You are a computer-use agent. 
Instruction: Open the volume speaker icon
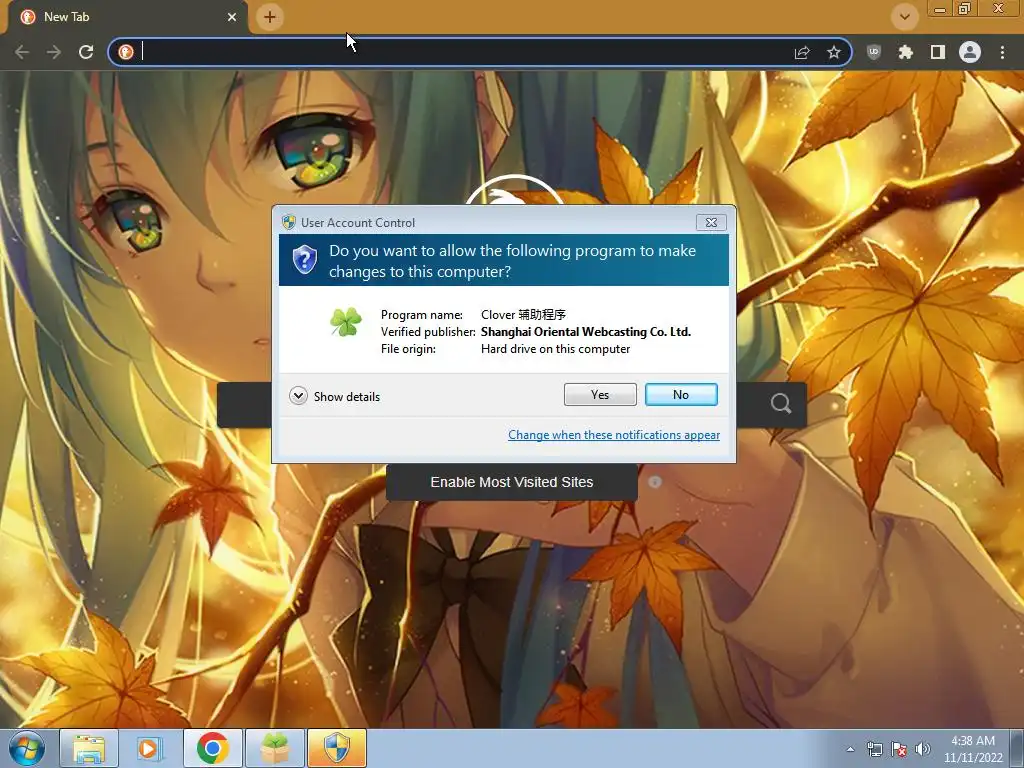[x=922, y=749]
